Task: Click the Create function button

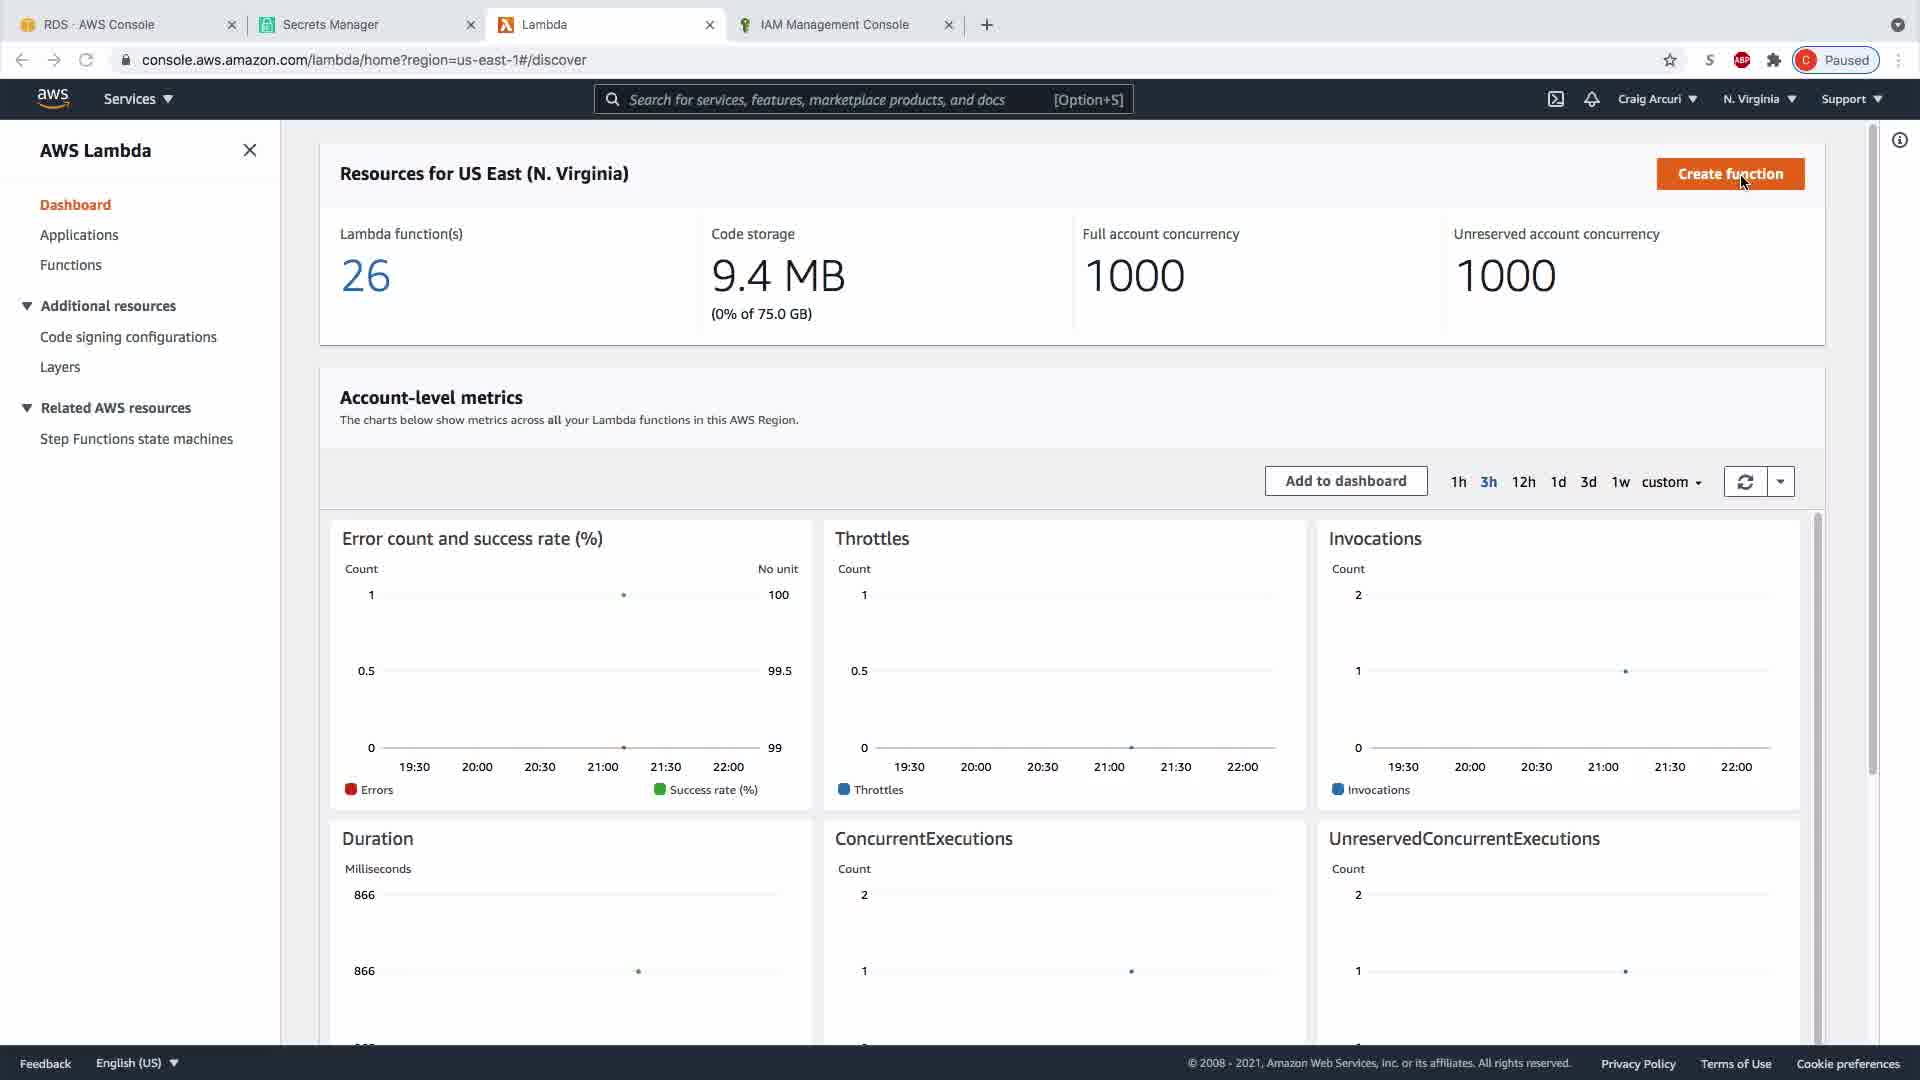Action: [1730, 174]
